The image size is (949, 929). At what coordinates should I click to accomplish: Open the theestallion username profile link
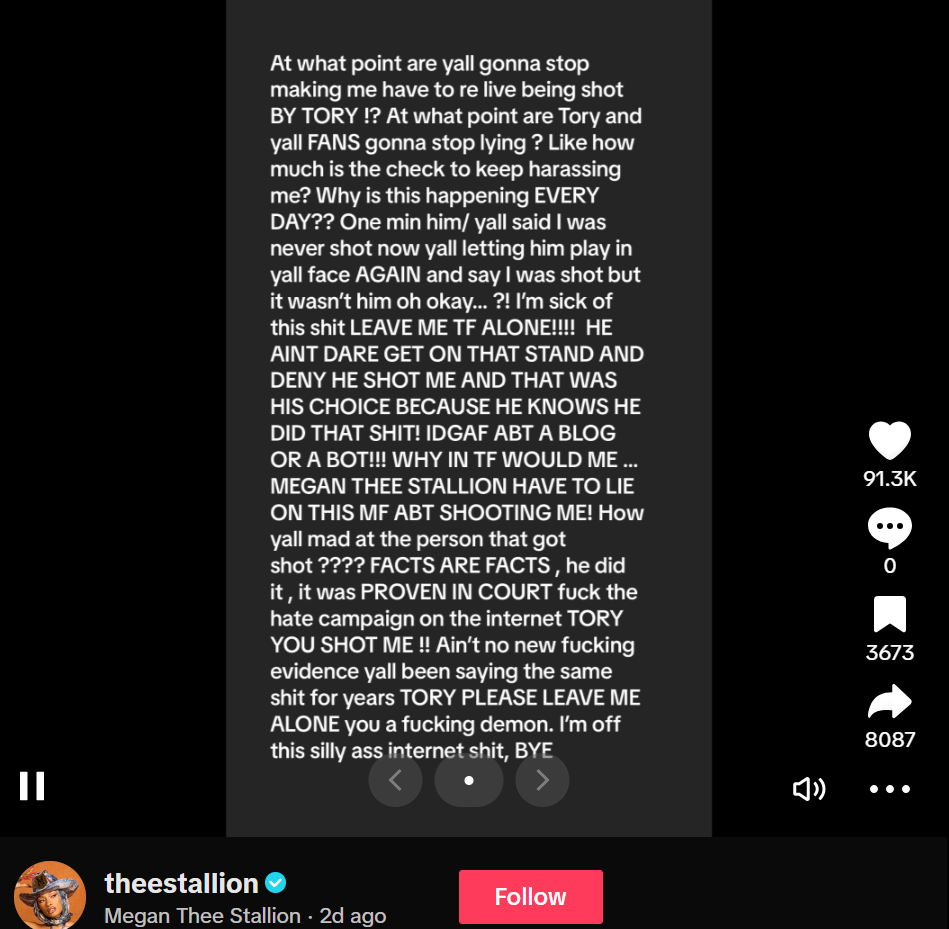point(182,883)
